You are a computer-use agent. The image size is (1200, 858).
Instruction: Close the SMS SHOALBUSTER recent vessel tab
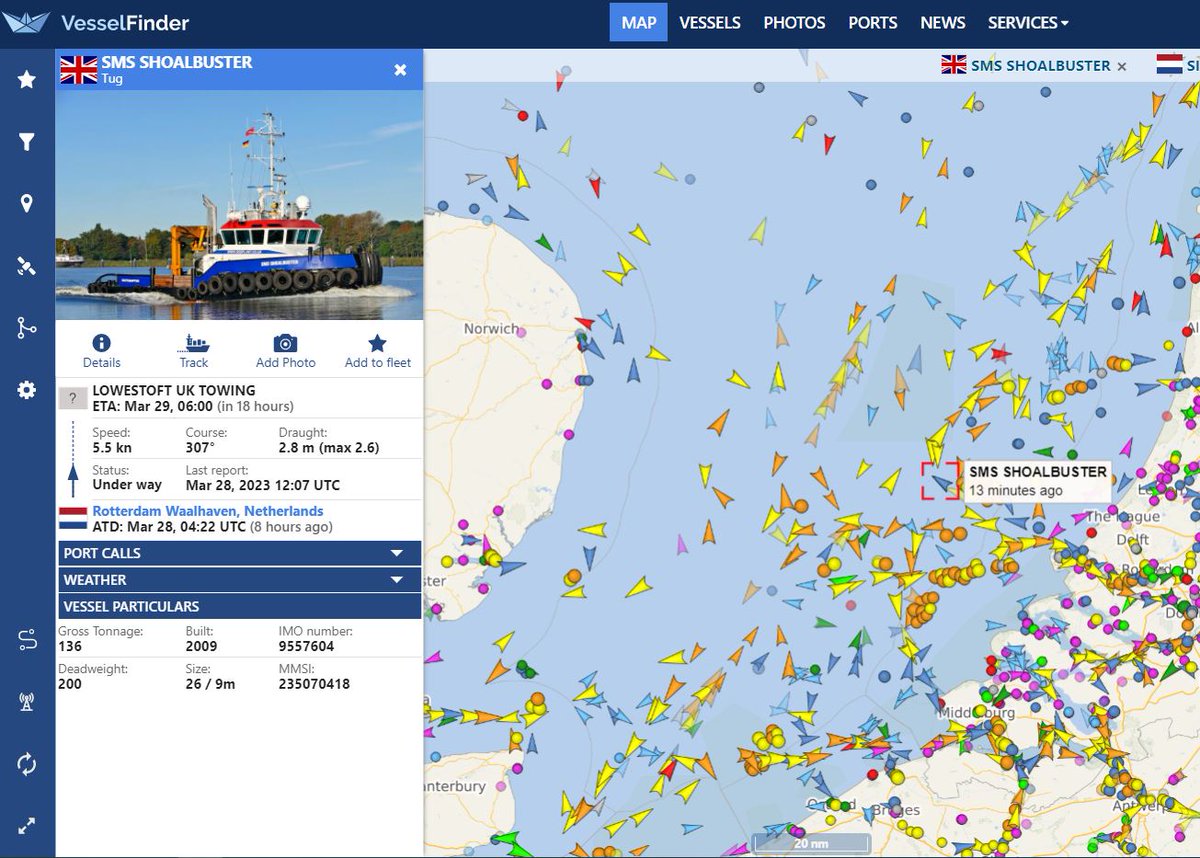1122,66
